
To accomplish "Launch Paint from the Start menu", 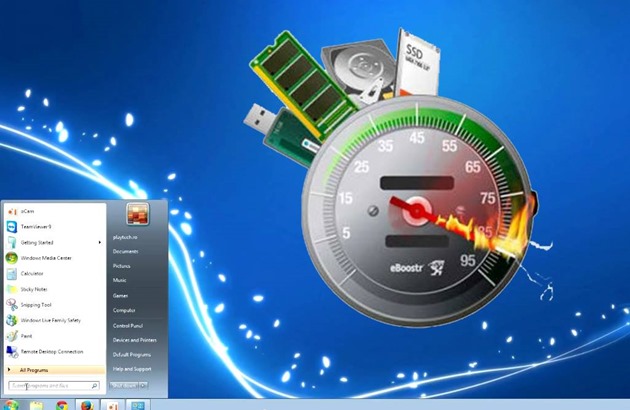I will (26, 336).
